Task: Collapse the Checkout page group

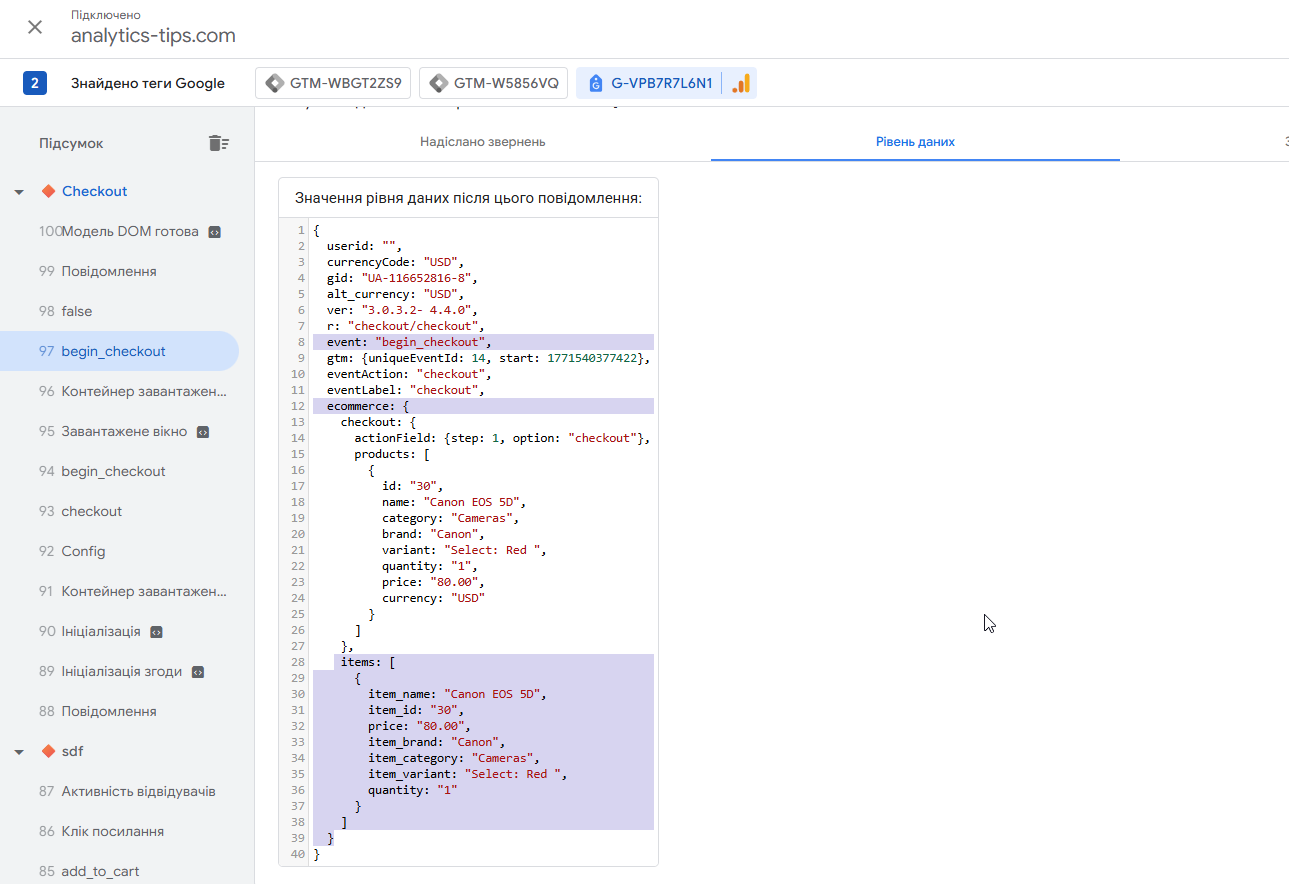Action: pos(19,192)
